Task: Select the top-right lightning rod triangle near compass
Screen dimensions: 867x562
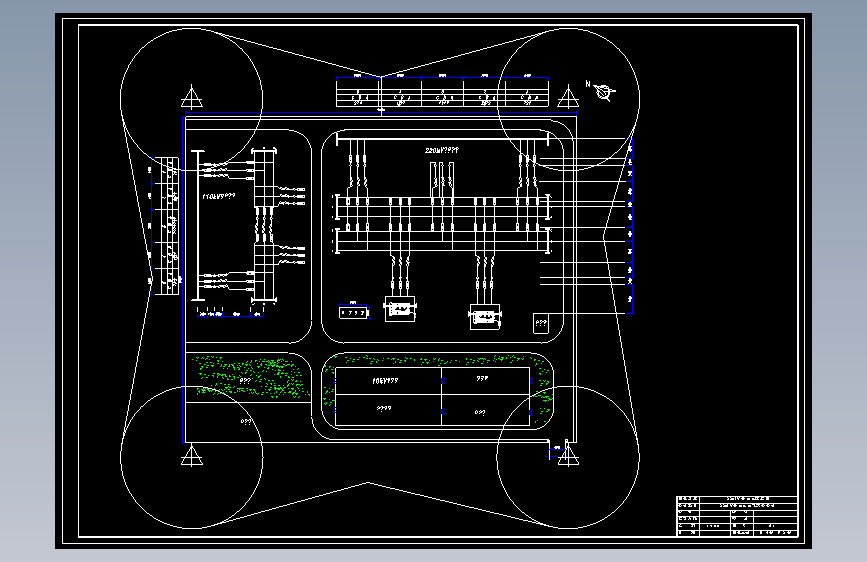Action: click(568, 96)
